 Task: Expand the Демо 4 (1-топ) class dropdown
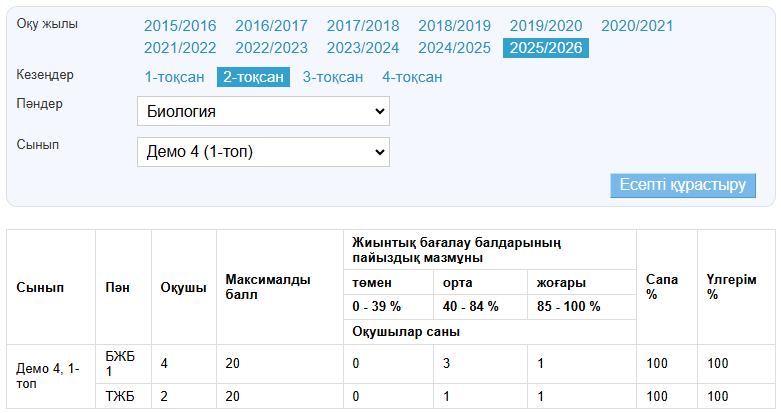[x=263, y=152]
